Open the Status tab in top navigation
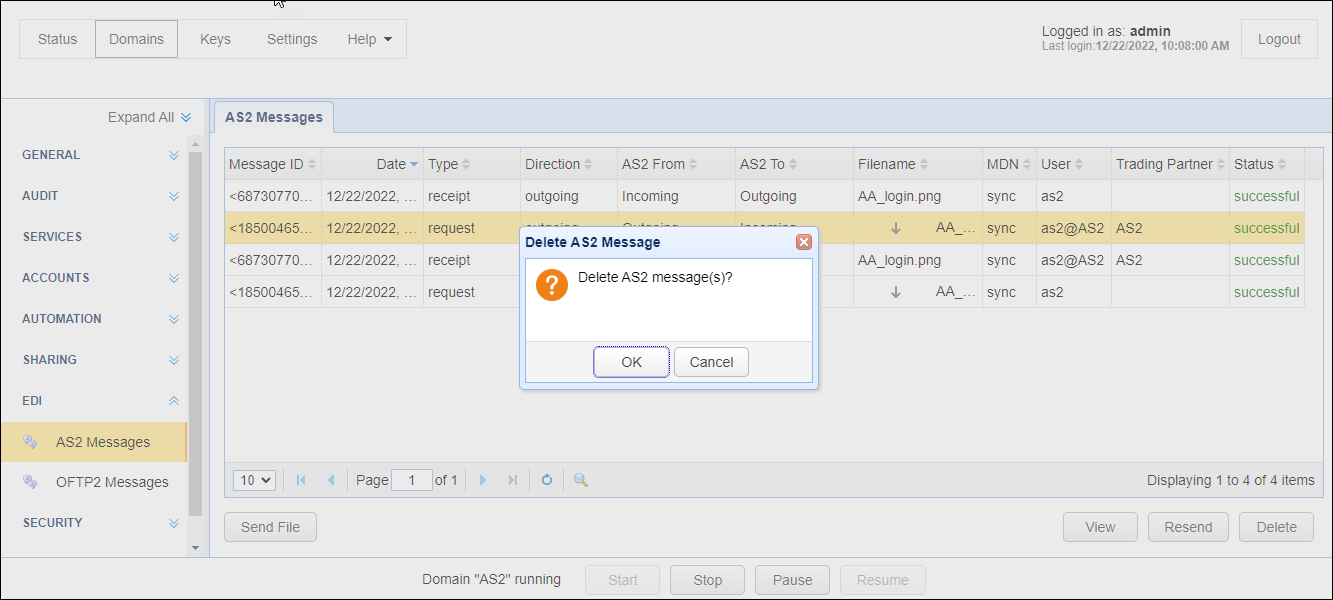The width and height of the screenshot is (1333, 600). (57, 39)
